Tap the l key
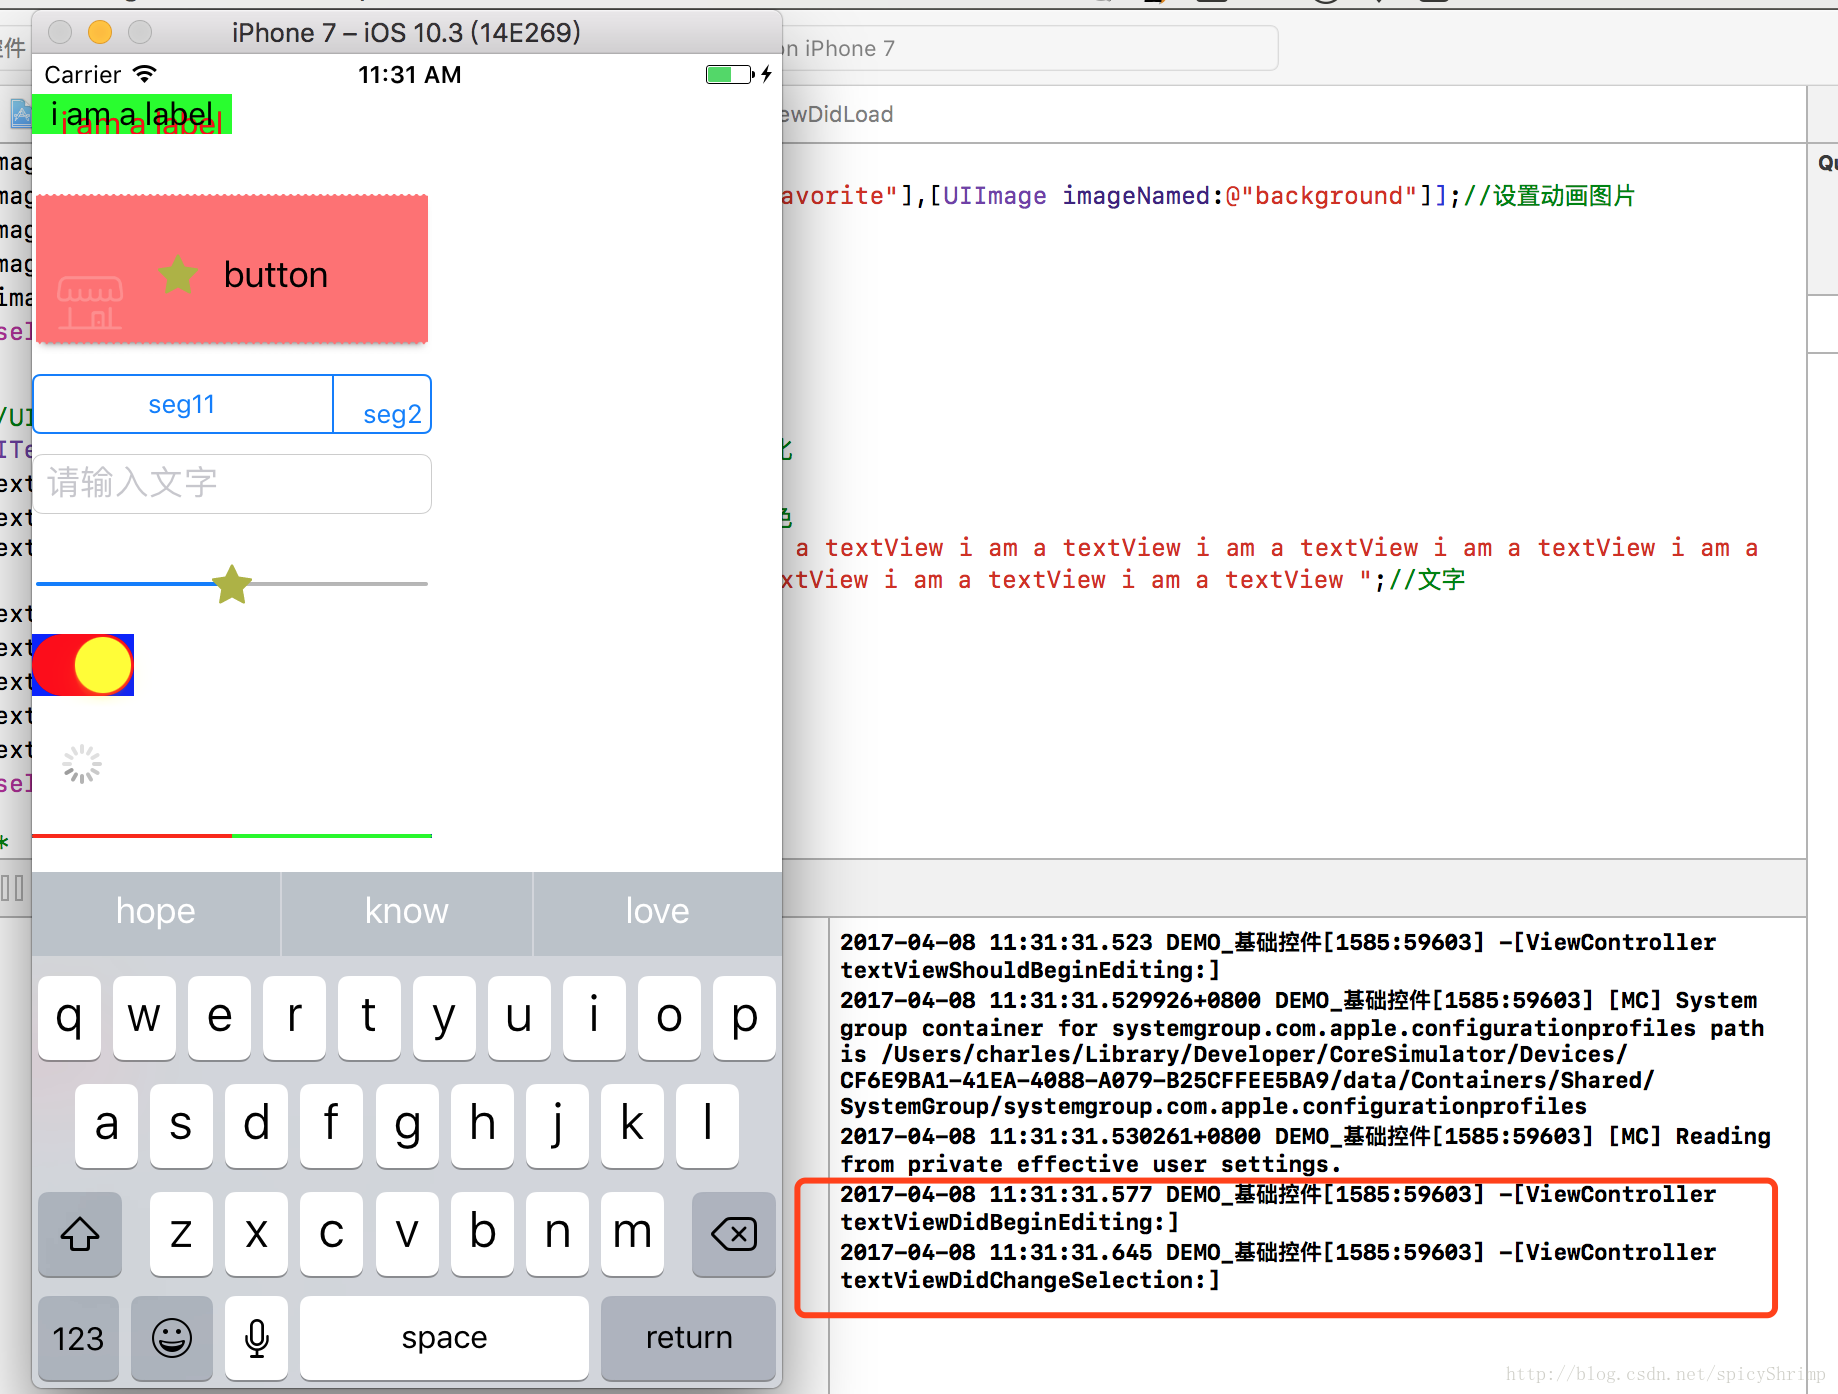This screenshot has width=1838, height=1394. coord(707,1126)
